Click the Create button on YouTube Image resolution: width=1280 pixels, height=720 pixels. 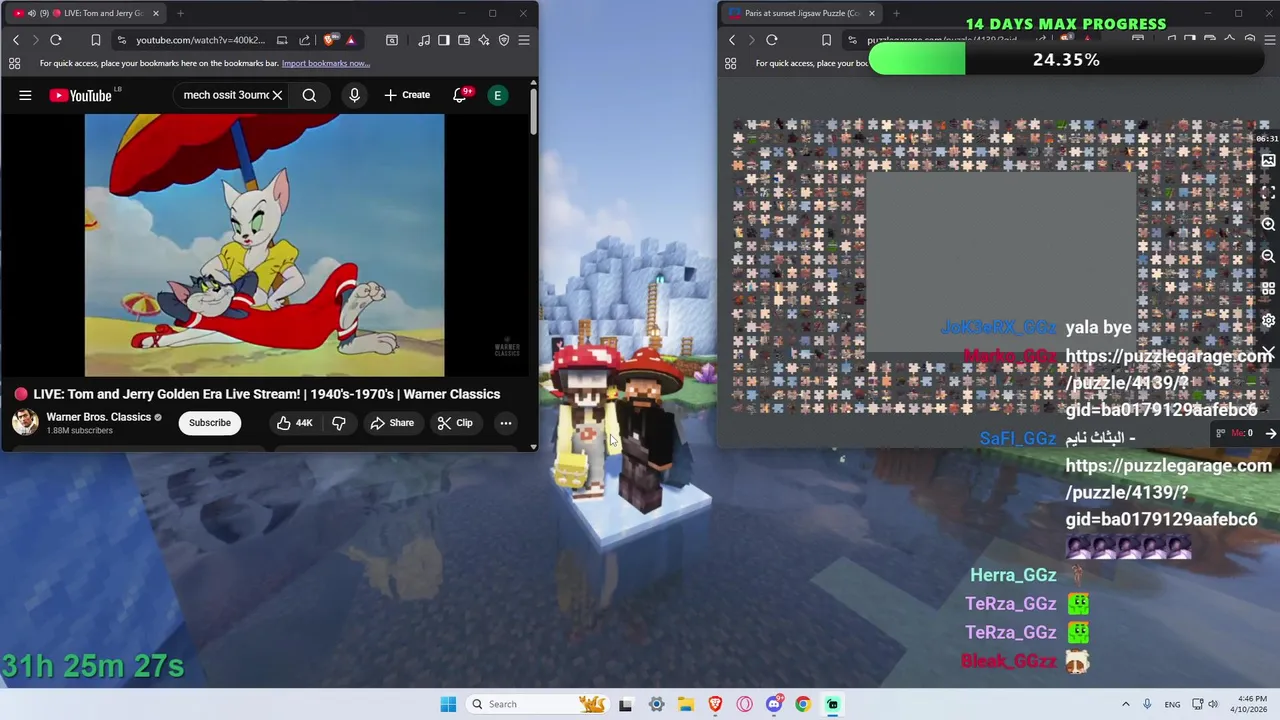(407, 95)
